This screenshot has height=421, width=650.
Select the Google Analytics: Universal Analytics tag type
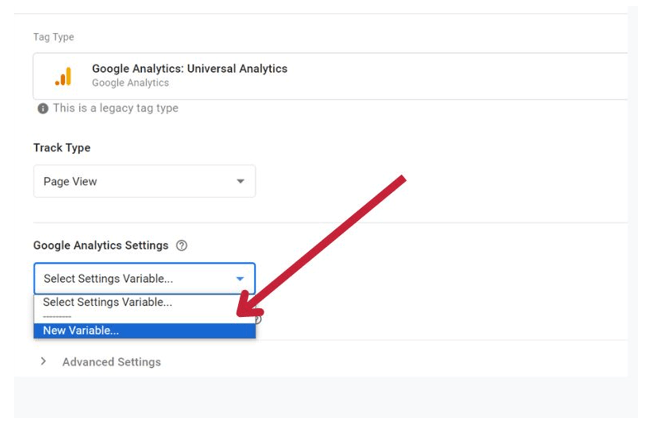(x=330, y=76)
